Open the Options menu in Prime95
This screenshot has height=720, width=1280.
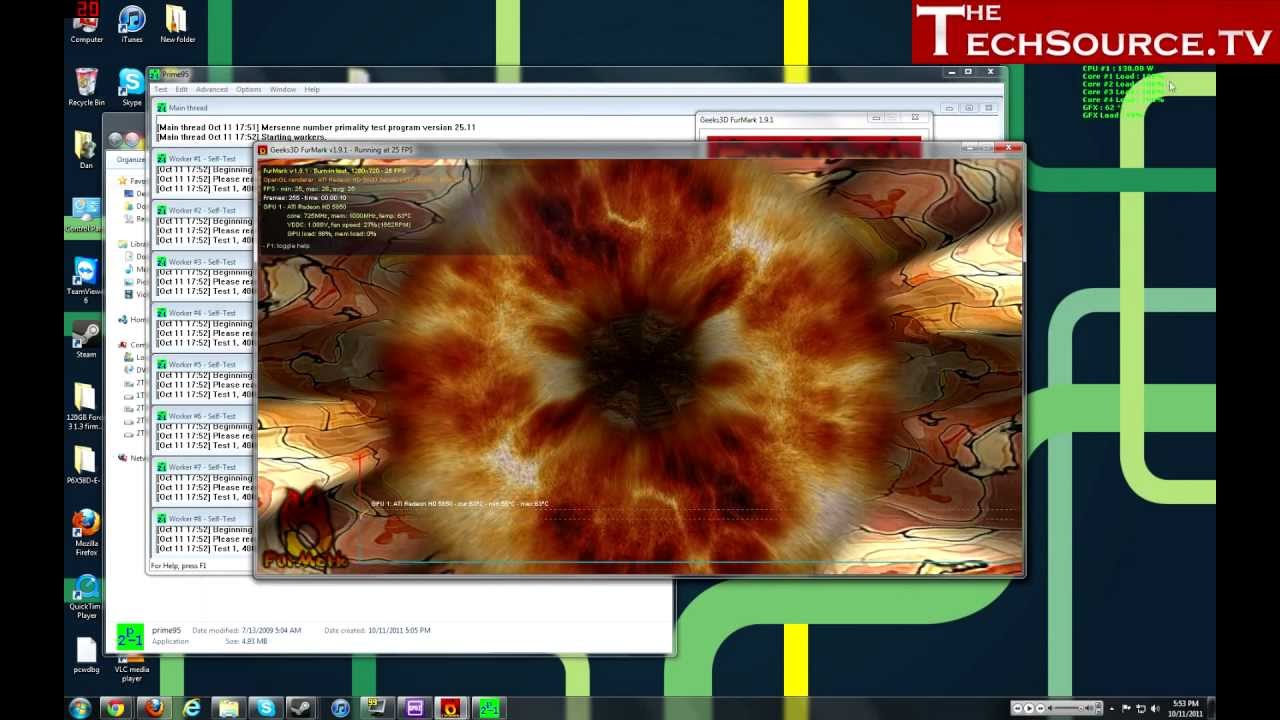(x=248, y=89)
